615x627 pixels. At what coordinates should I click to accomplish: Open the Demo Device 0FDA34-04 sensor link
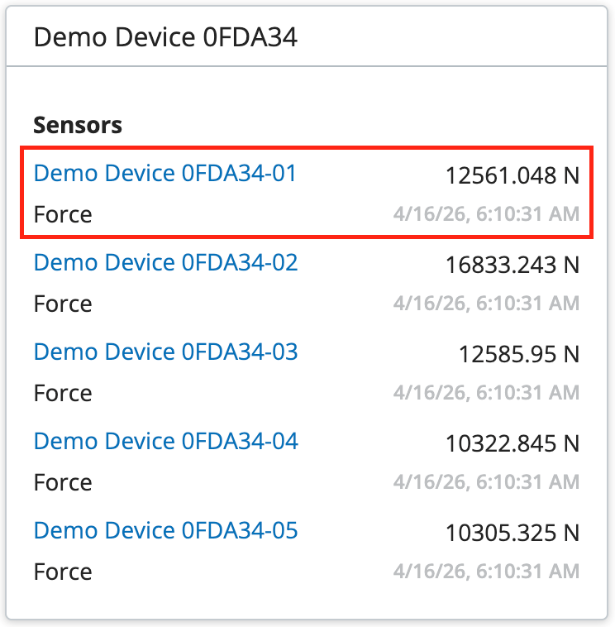tap(166, 441)
